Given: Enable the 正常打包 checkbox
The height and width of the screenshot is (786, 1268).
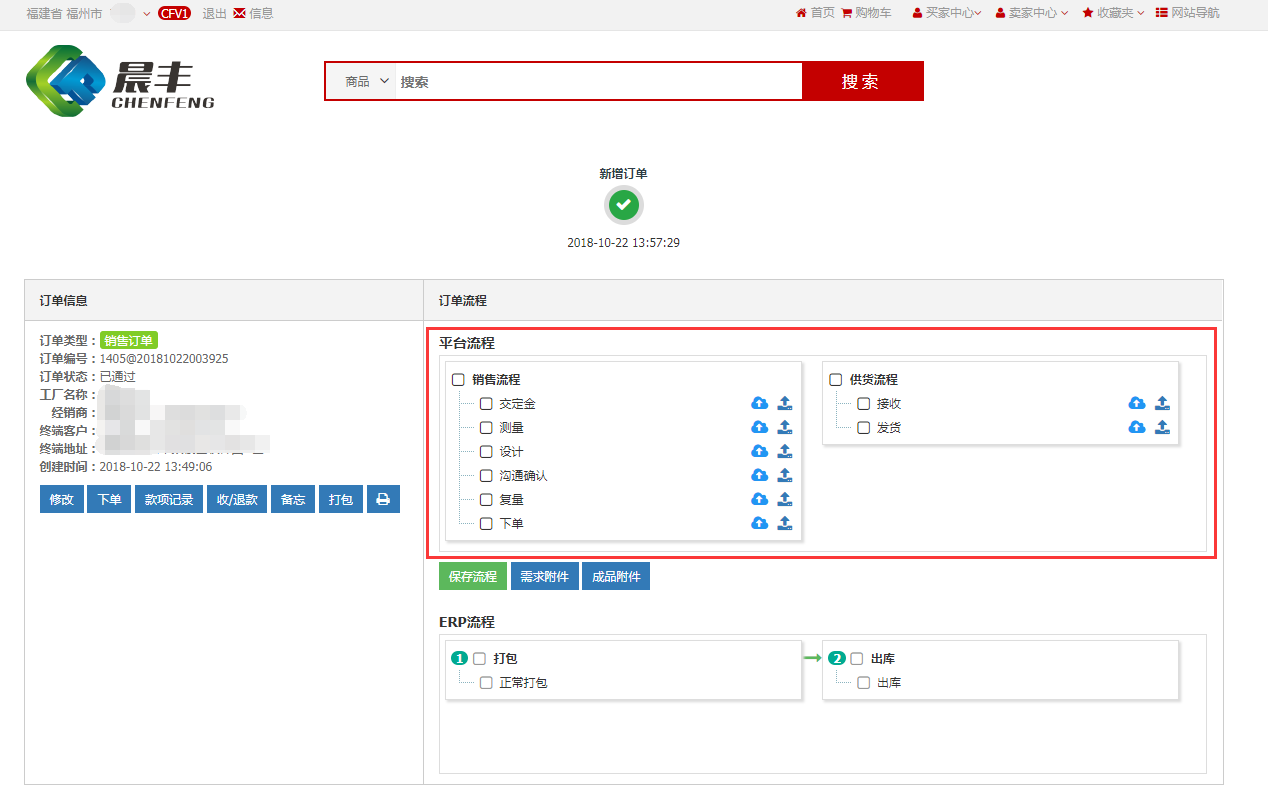Looking at the screenshot, I should pos(486,683).
